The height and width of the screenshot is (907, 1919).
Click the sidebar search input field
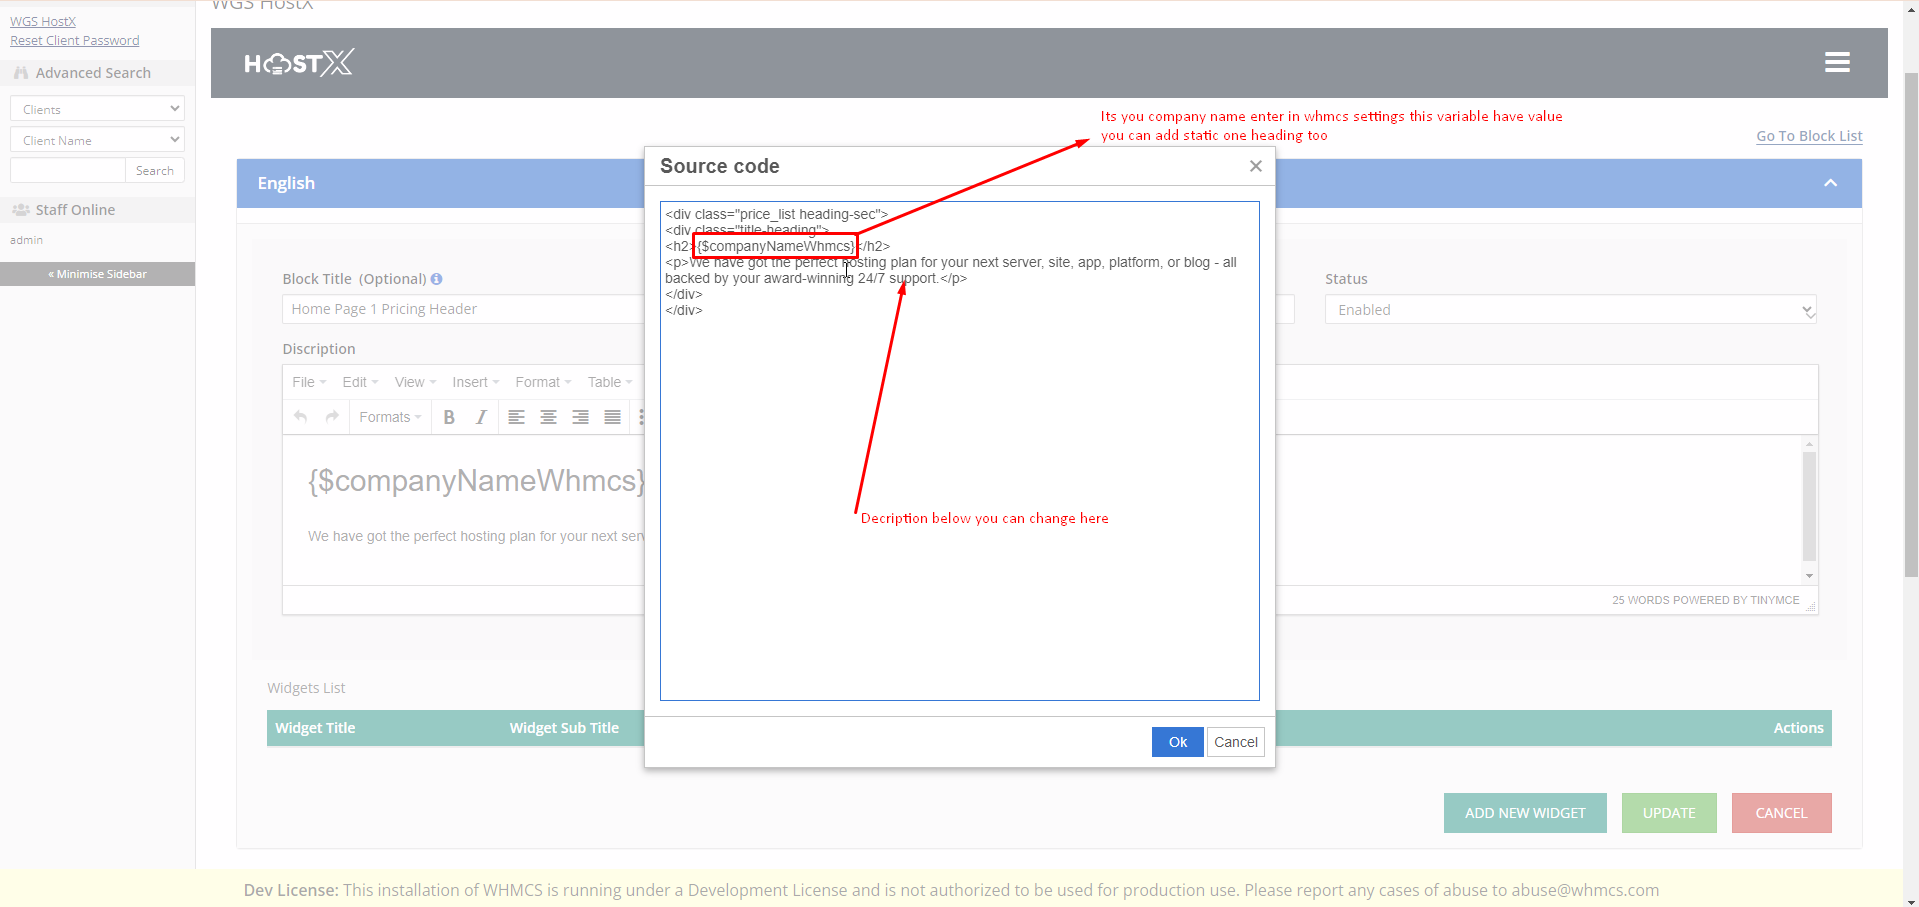[x=68, y=171]
